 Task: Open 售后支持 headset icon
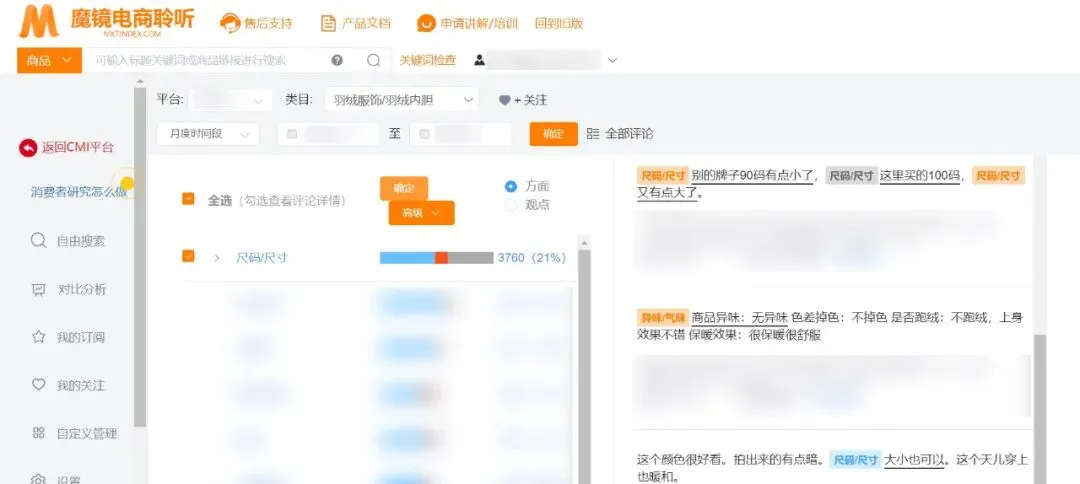click(230, 23)
